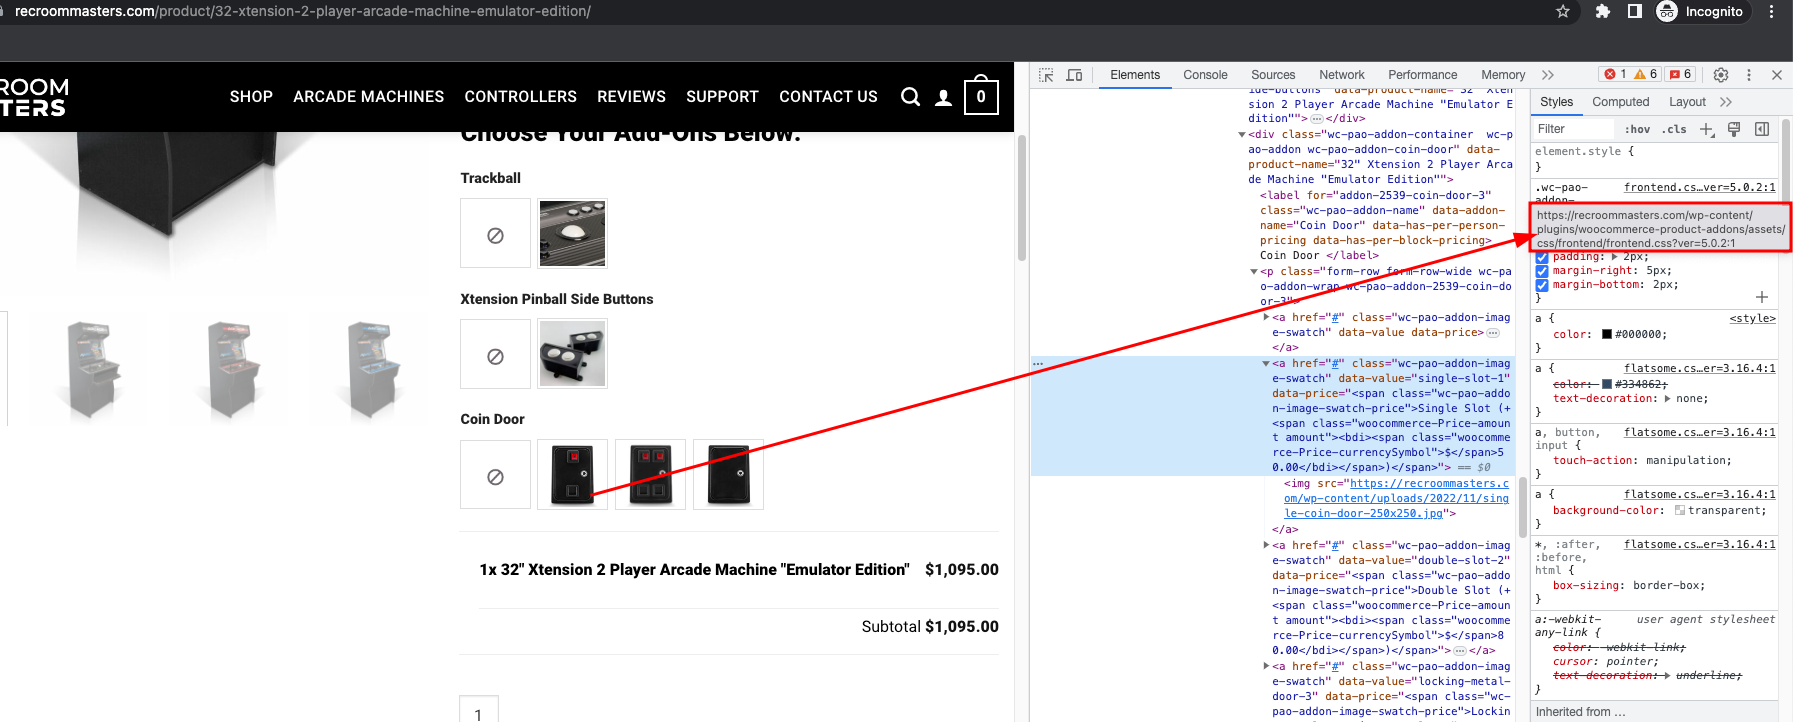
Task: Go to the REVIEWS page
Action: tap(631, 97)
